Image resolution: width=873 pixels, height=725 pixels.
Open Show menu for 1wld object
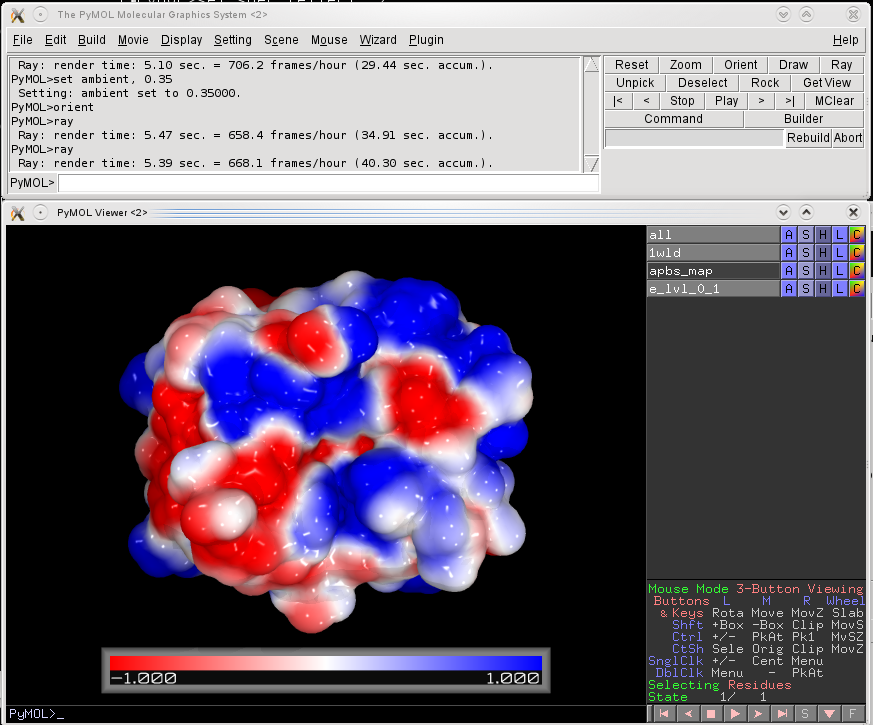tap(806, 253)
